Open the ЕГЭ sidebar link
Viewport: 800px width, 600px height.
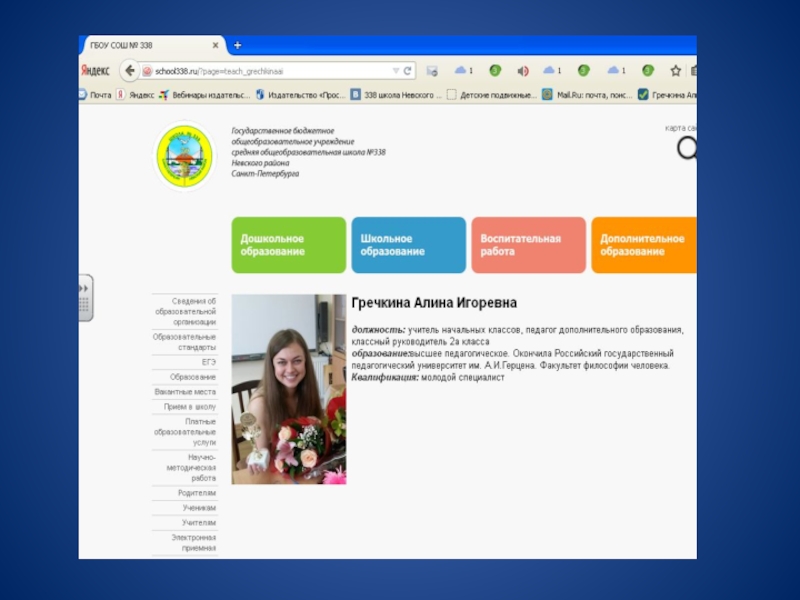click(x=208, y=361)
